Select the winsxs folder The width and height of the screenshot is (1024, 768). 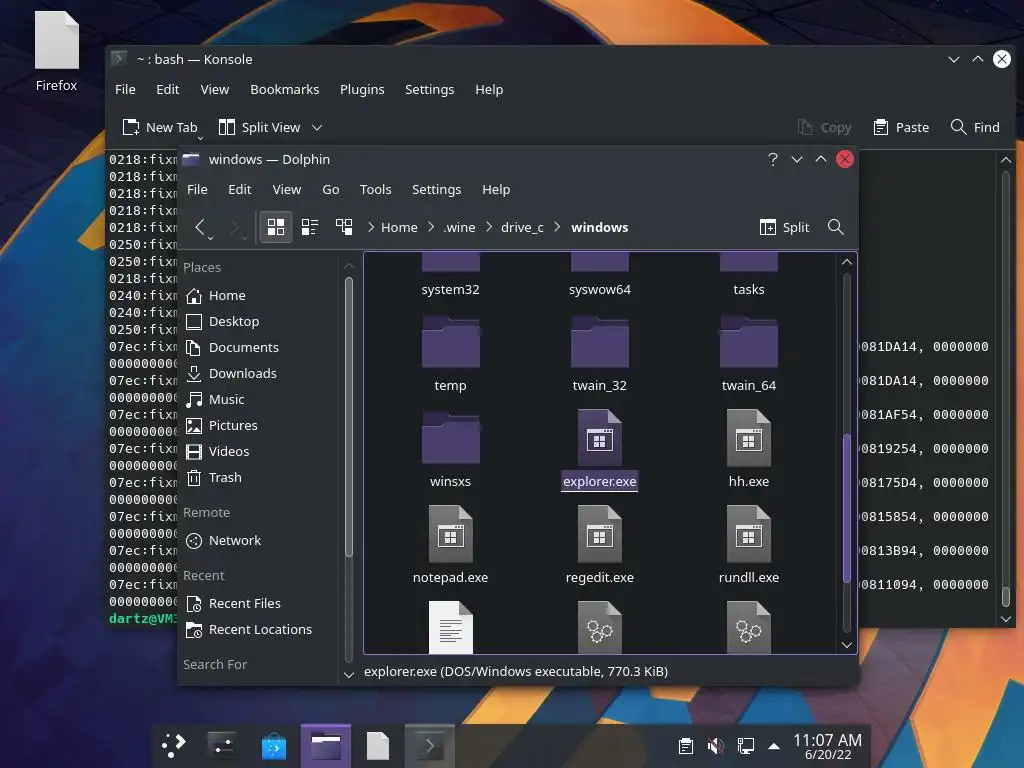450,449
